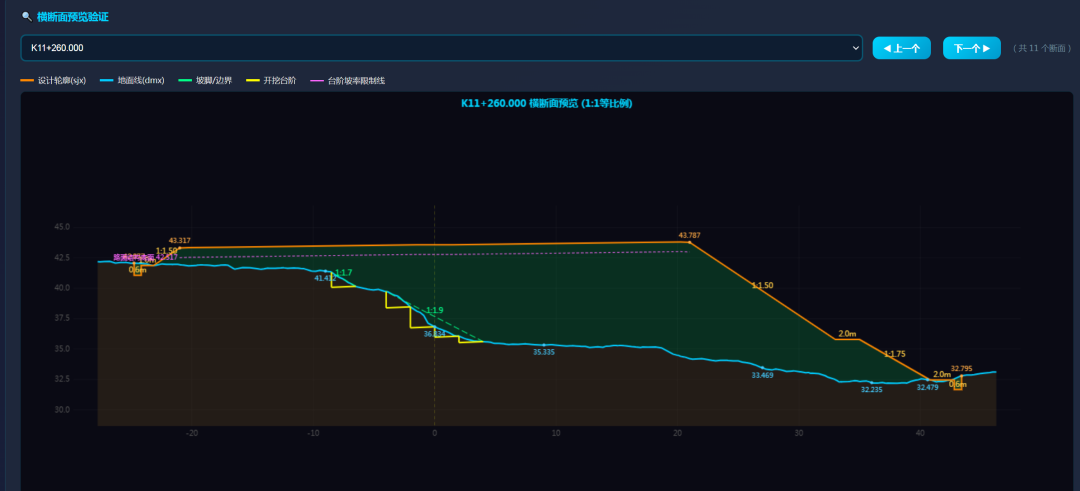Image resolution: width=1080 pixels, height=491 pixels.
Task: Click the 32.795 slope toe point
Action: (962, 375)
